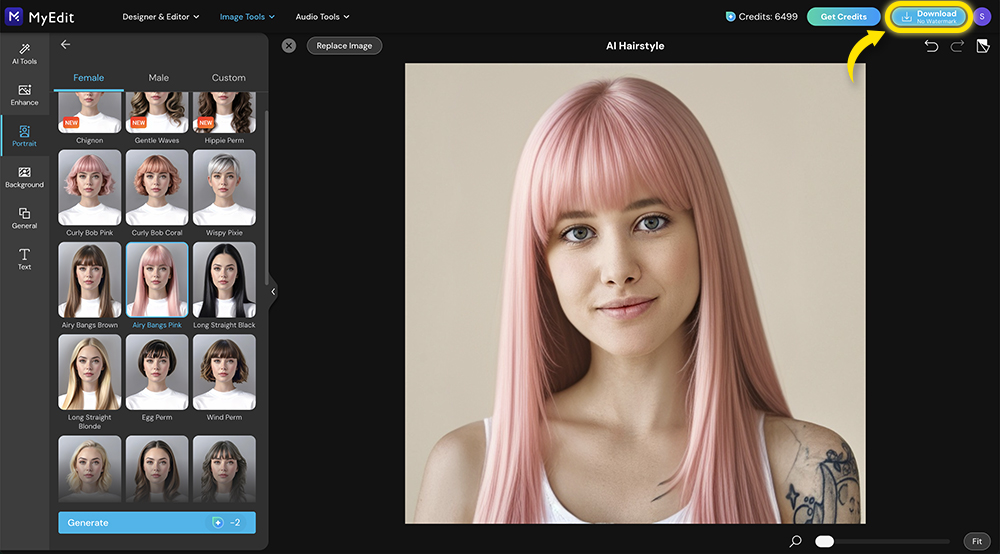Select the Wind Perm hairstyle
Viewport: 1000px width, 554px height.
(x=224, y=372)
